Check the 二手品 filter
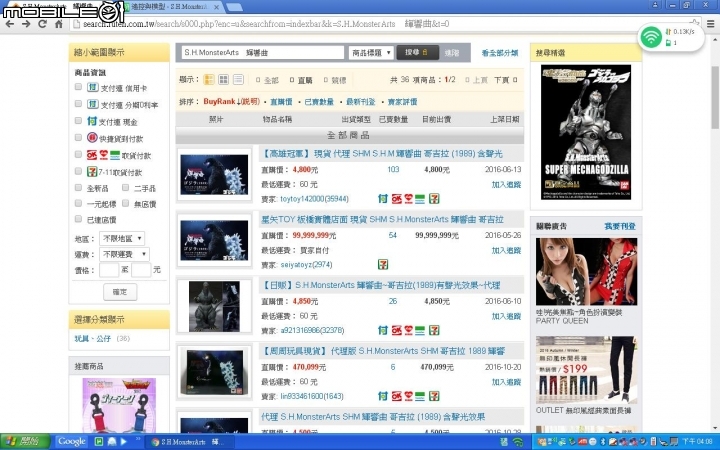Viewport: 720px width, 450px height. pos(125,187)
